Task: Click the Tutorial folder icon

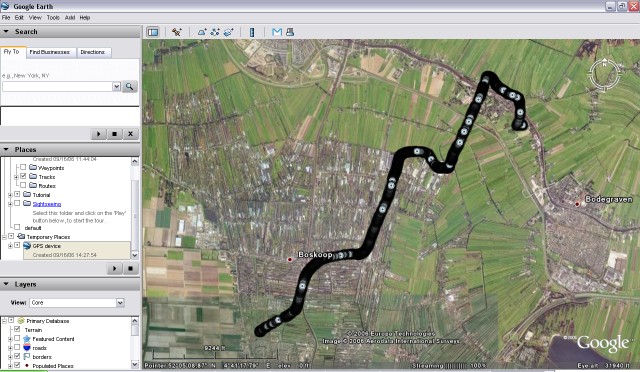Action: coord(27,194)
